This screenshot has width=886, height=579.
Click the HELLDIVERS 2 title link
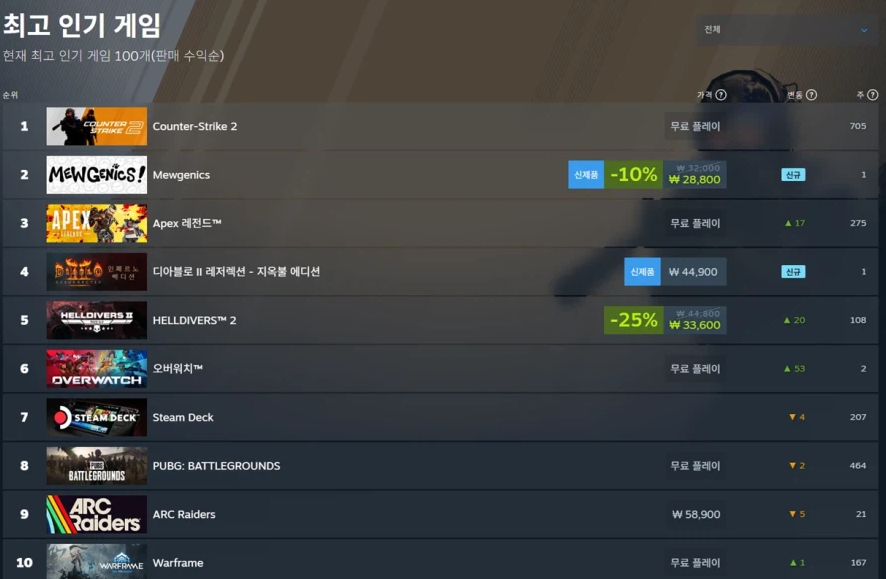(x=194, y=320)
